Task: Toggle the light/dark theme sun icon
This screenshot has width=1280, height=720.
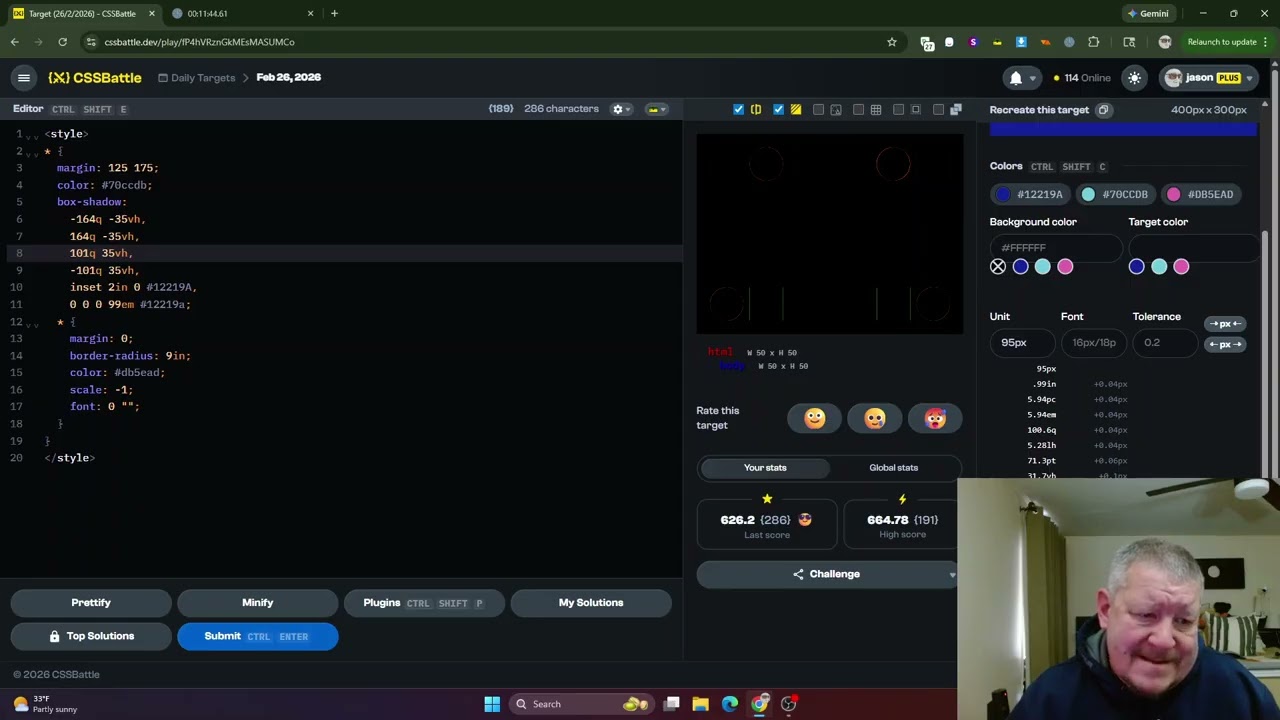Action: (1134, 77)
